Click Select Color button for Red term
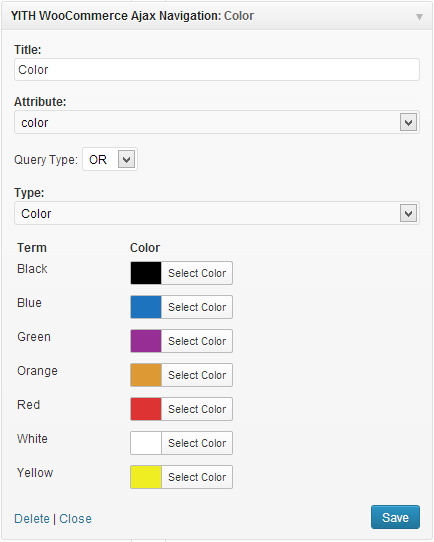 click(197, 409)
